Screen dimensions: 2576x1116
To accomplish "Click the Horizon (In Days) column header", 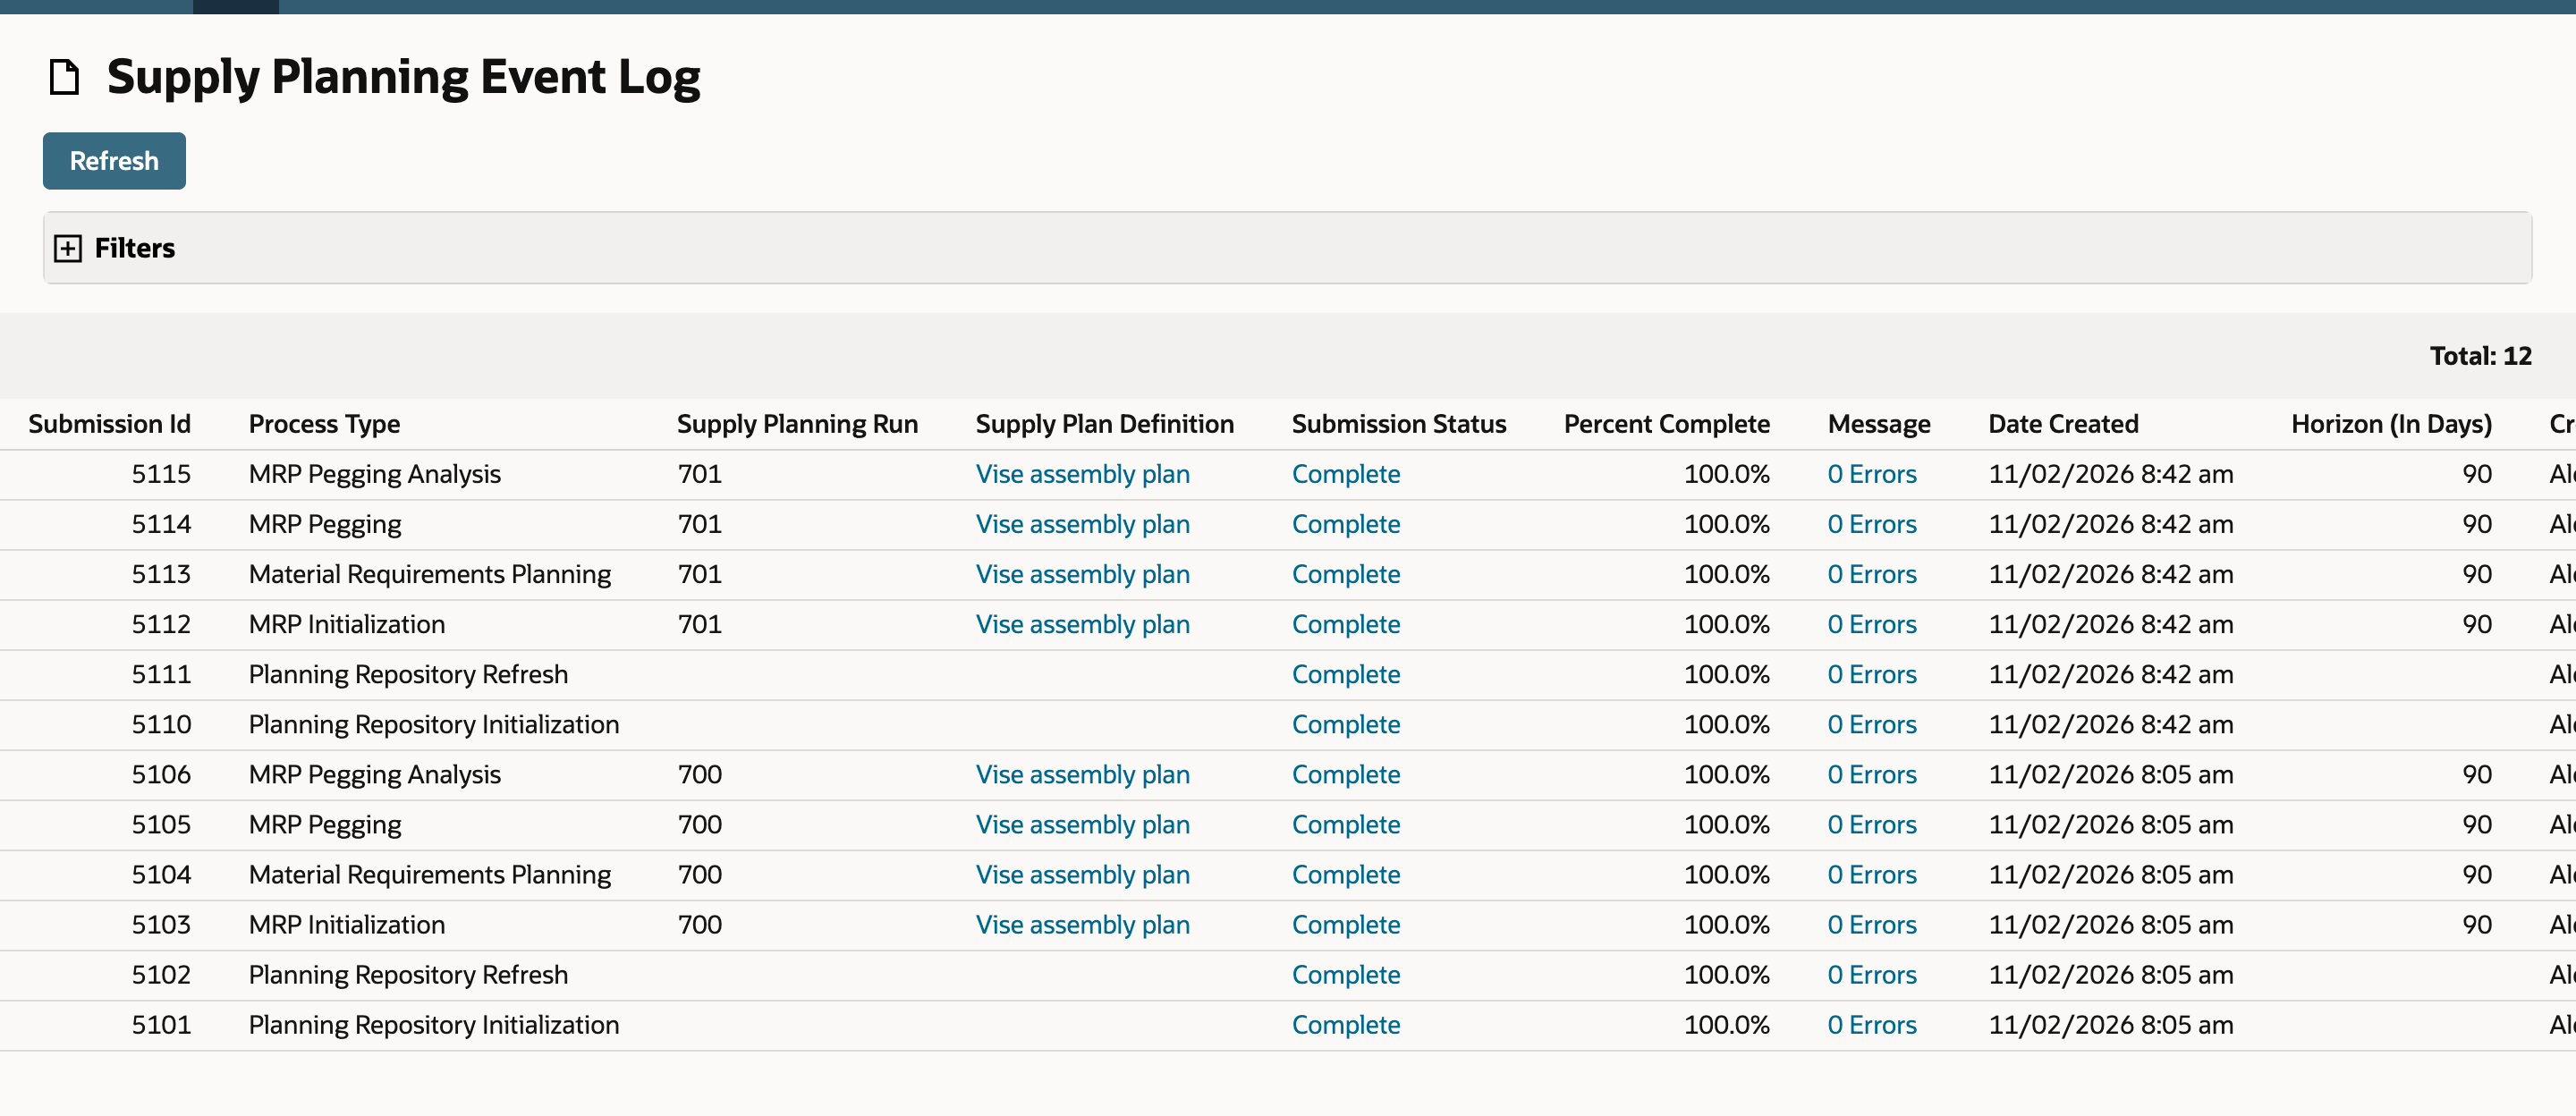I will pos(2391,424).
